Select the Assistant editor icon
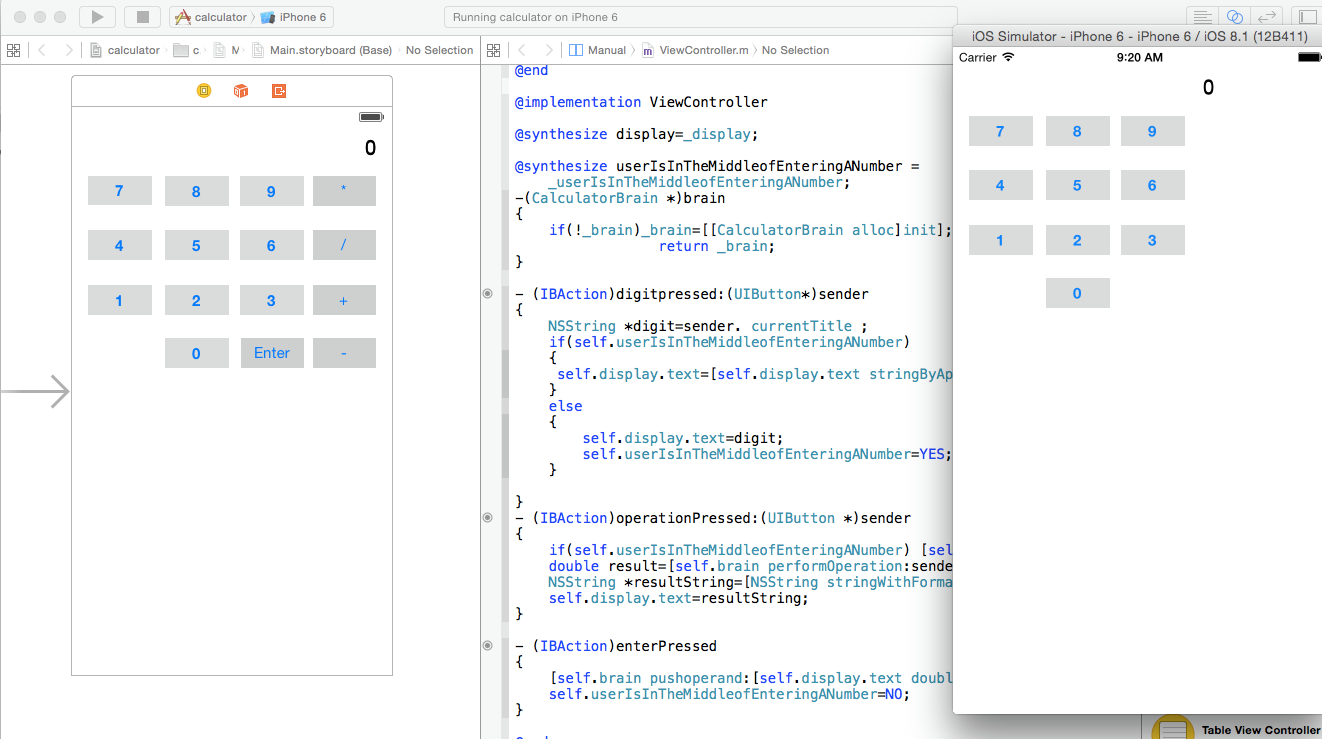The height and width of the screenshot is (739, 1322). (1235, 17)
